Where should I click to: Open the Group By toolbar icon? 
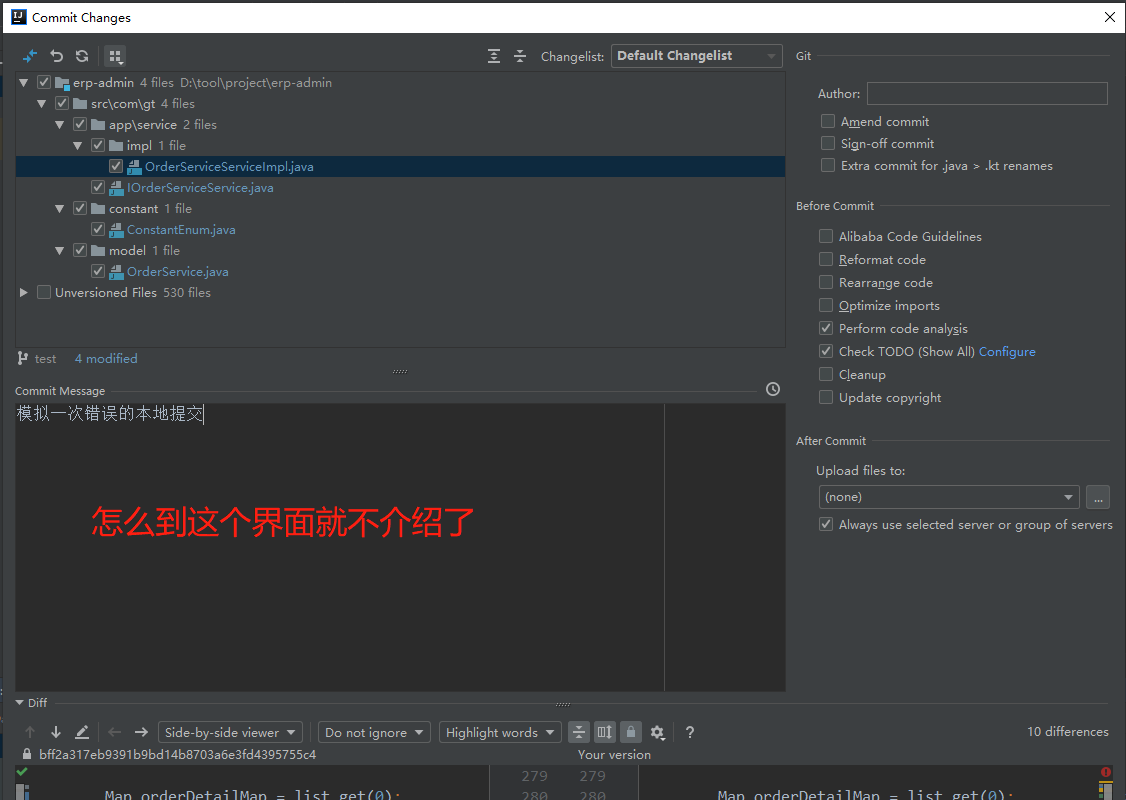pos(116,56)
